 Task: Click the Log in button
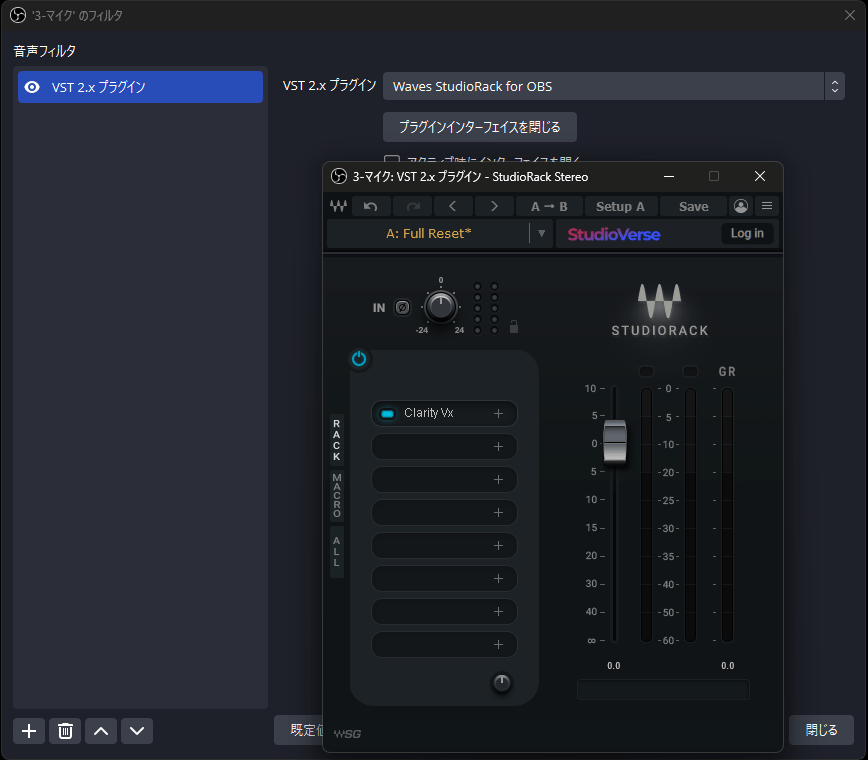pos(747,234)
